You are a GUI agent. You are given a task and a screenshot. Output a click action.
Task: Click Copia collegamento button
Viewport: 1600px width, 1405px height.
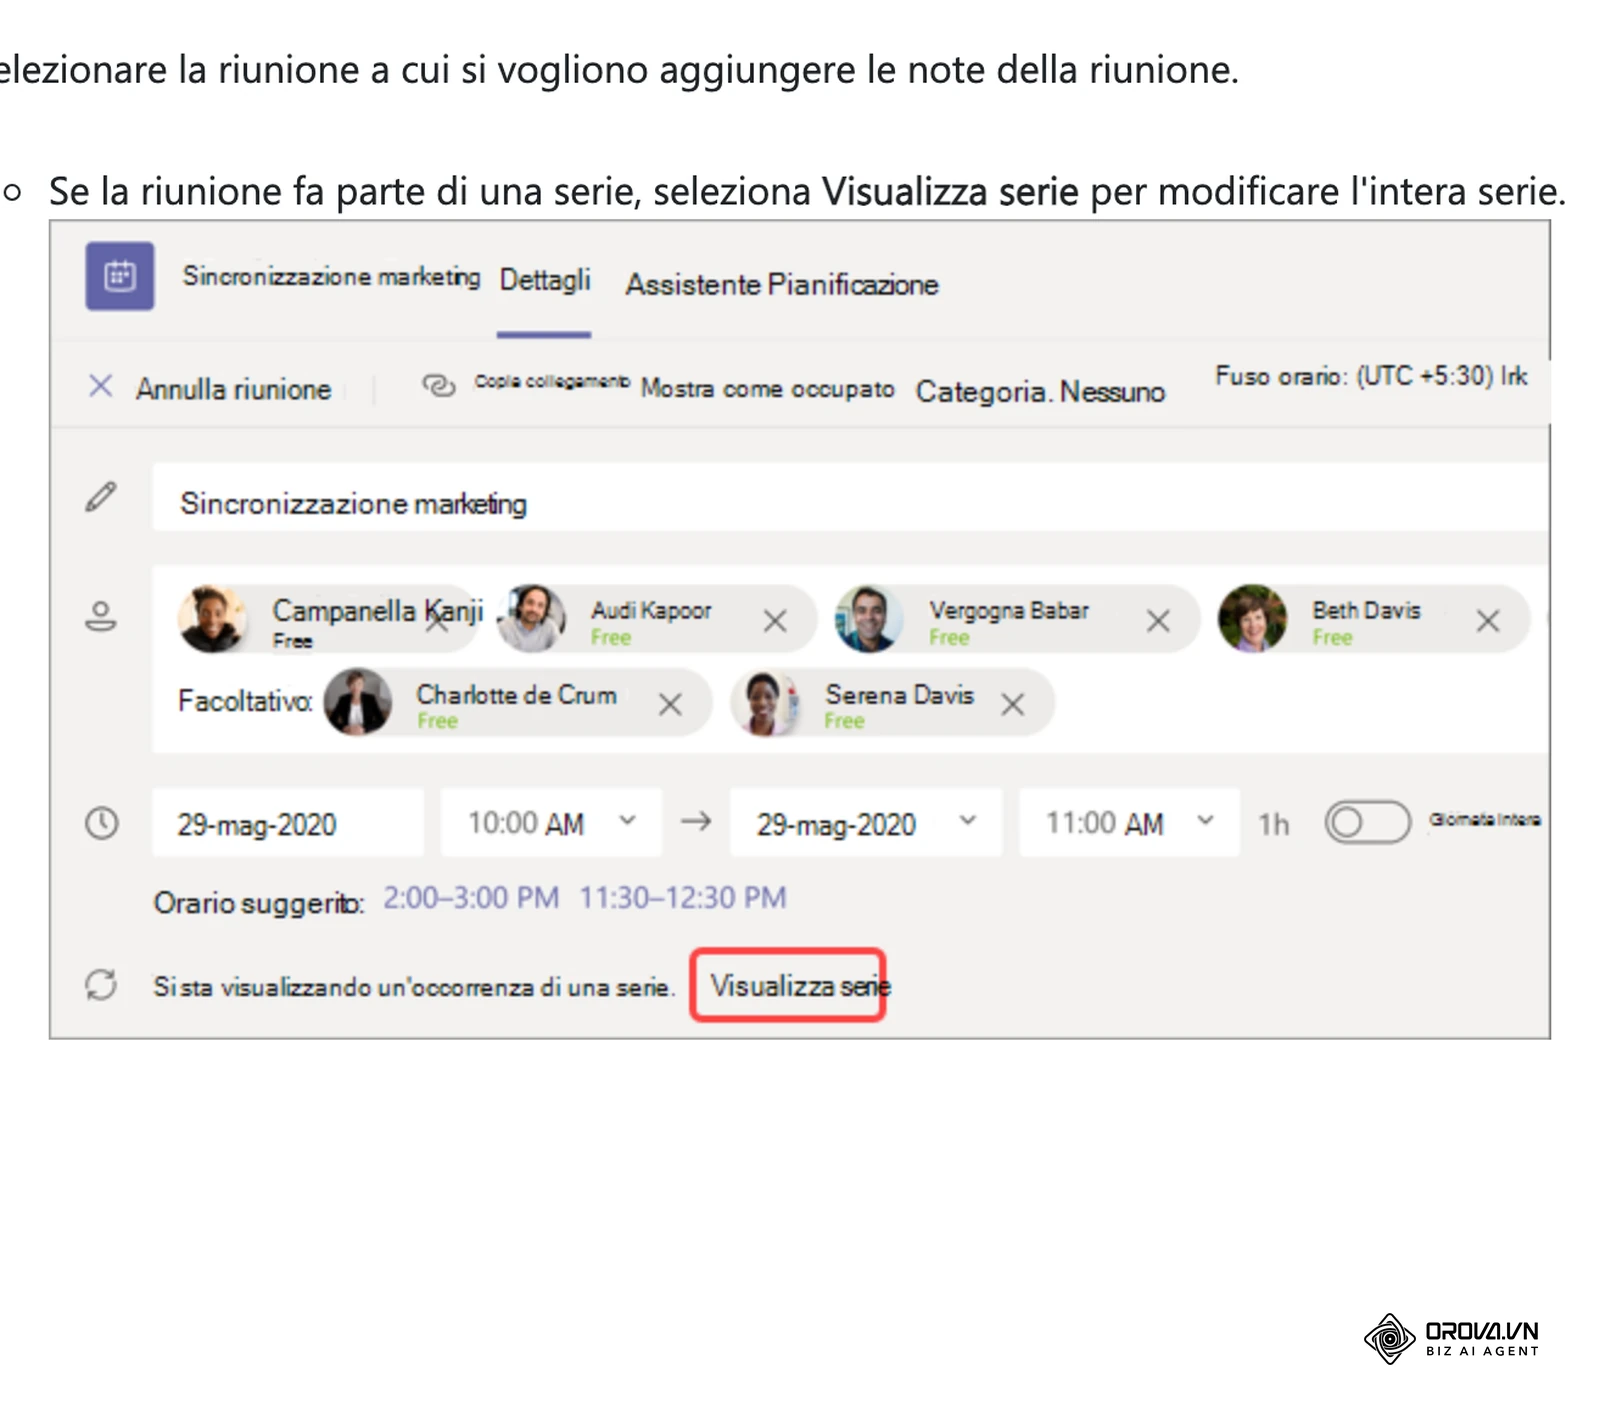(552, 382)
